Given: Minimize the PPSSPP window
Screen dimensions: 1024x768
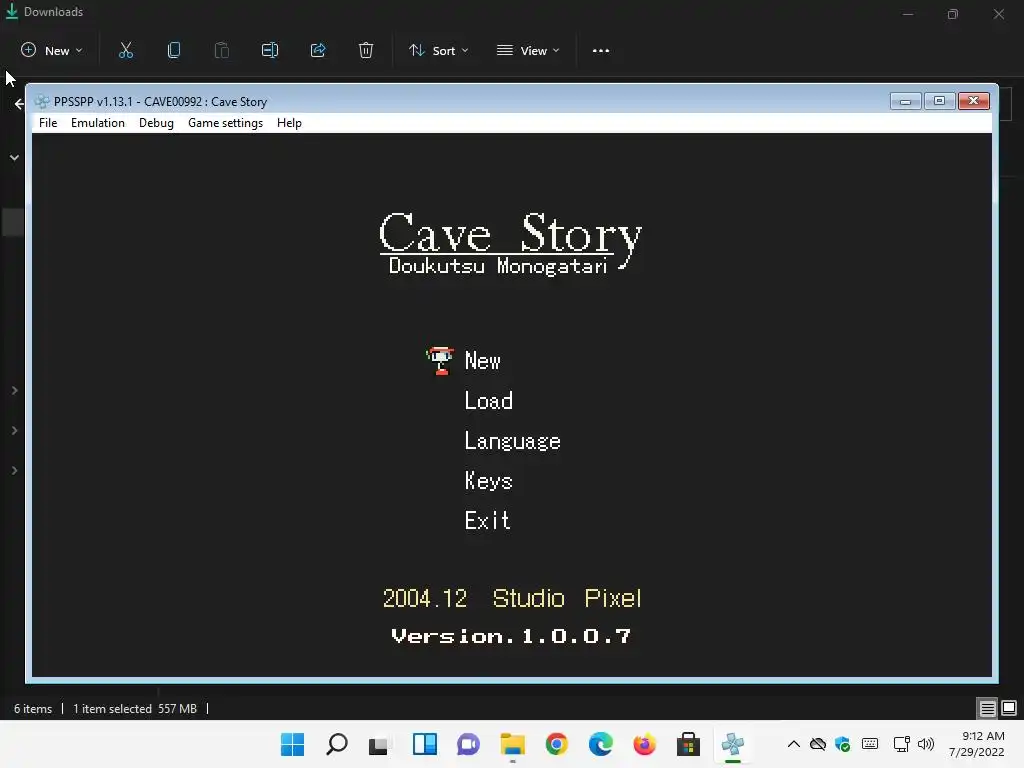Looking at the screenshot, I should (x=905, y=101).
